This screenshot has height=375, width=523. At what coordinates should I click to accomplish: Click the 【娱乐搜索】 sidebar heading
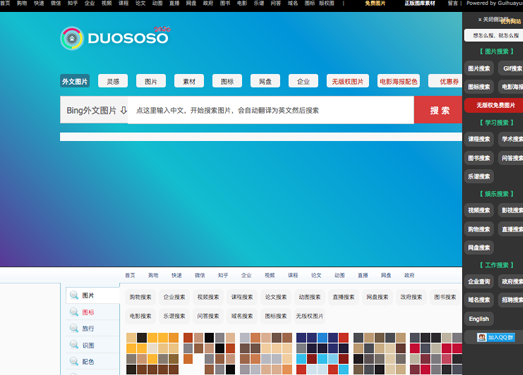[496, 194]
